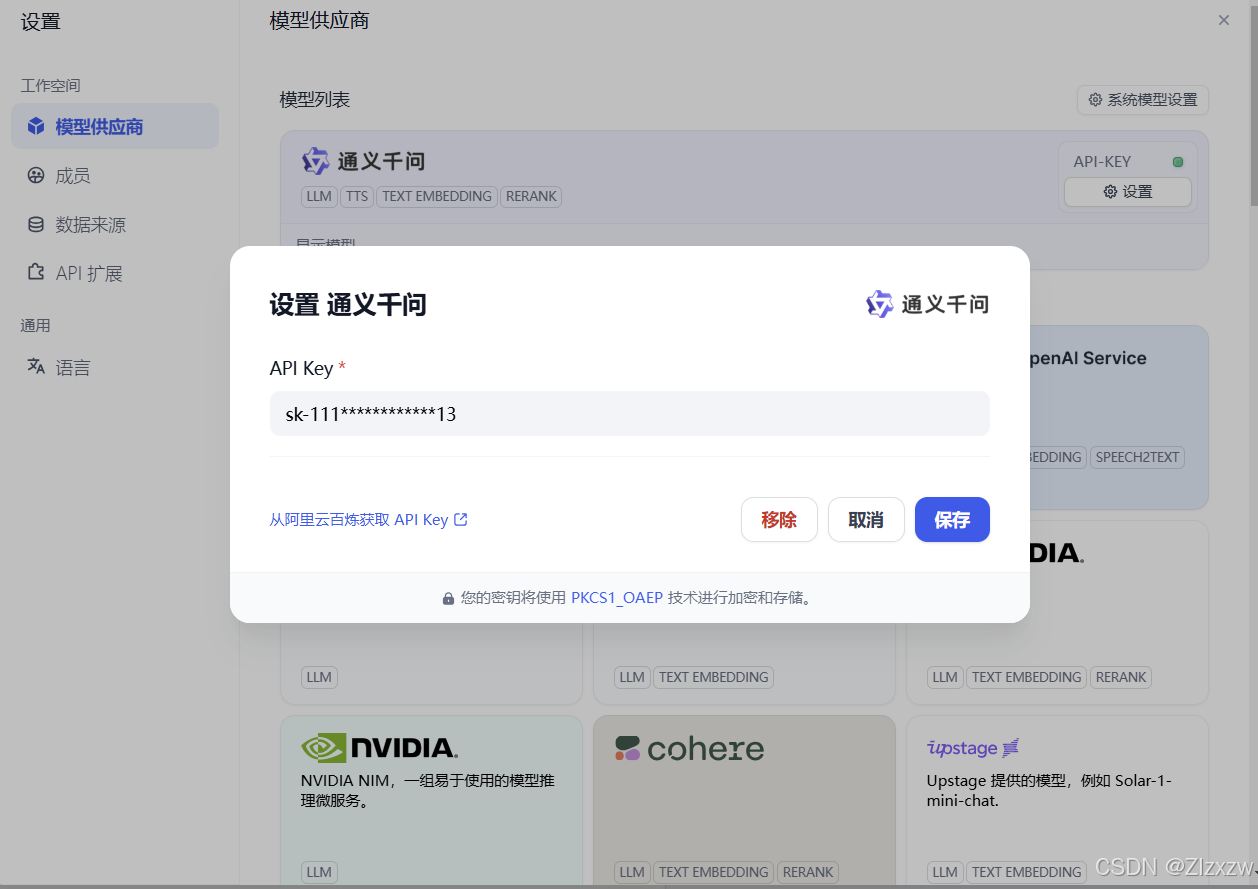
Task: Click the database icon next to 数据来源
Action: coord(36,224)
